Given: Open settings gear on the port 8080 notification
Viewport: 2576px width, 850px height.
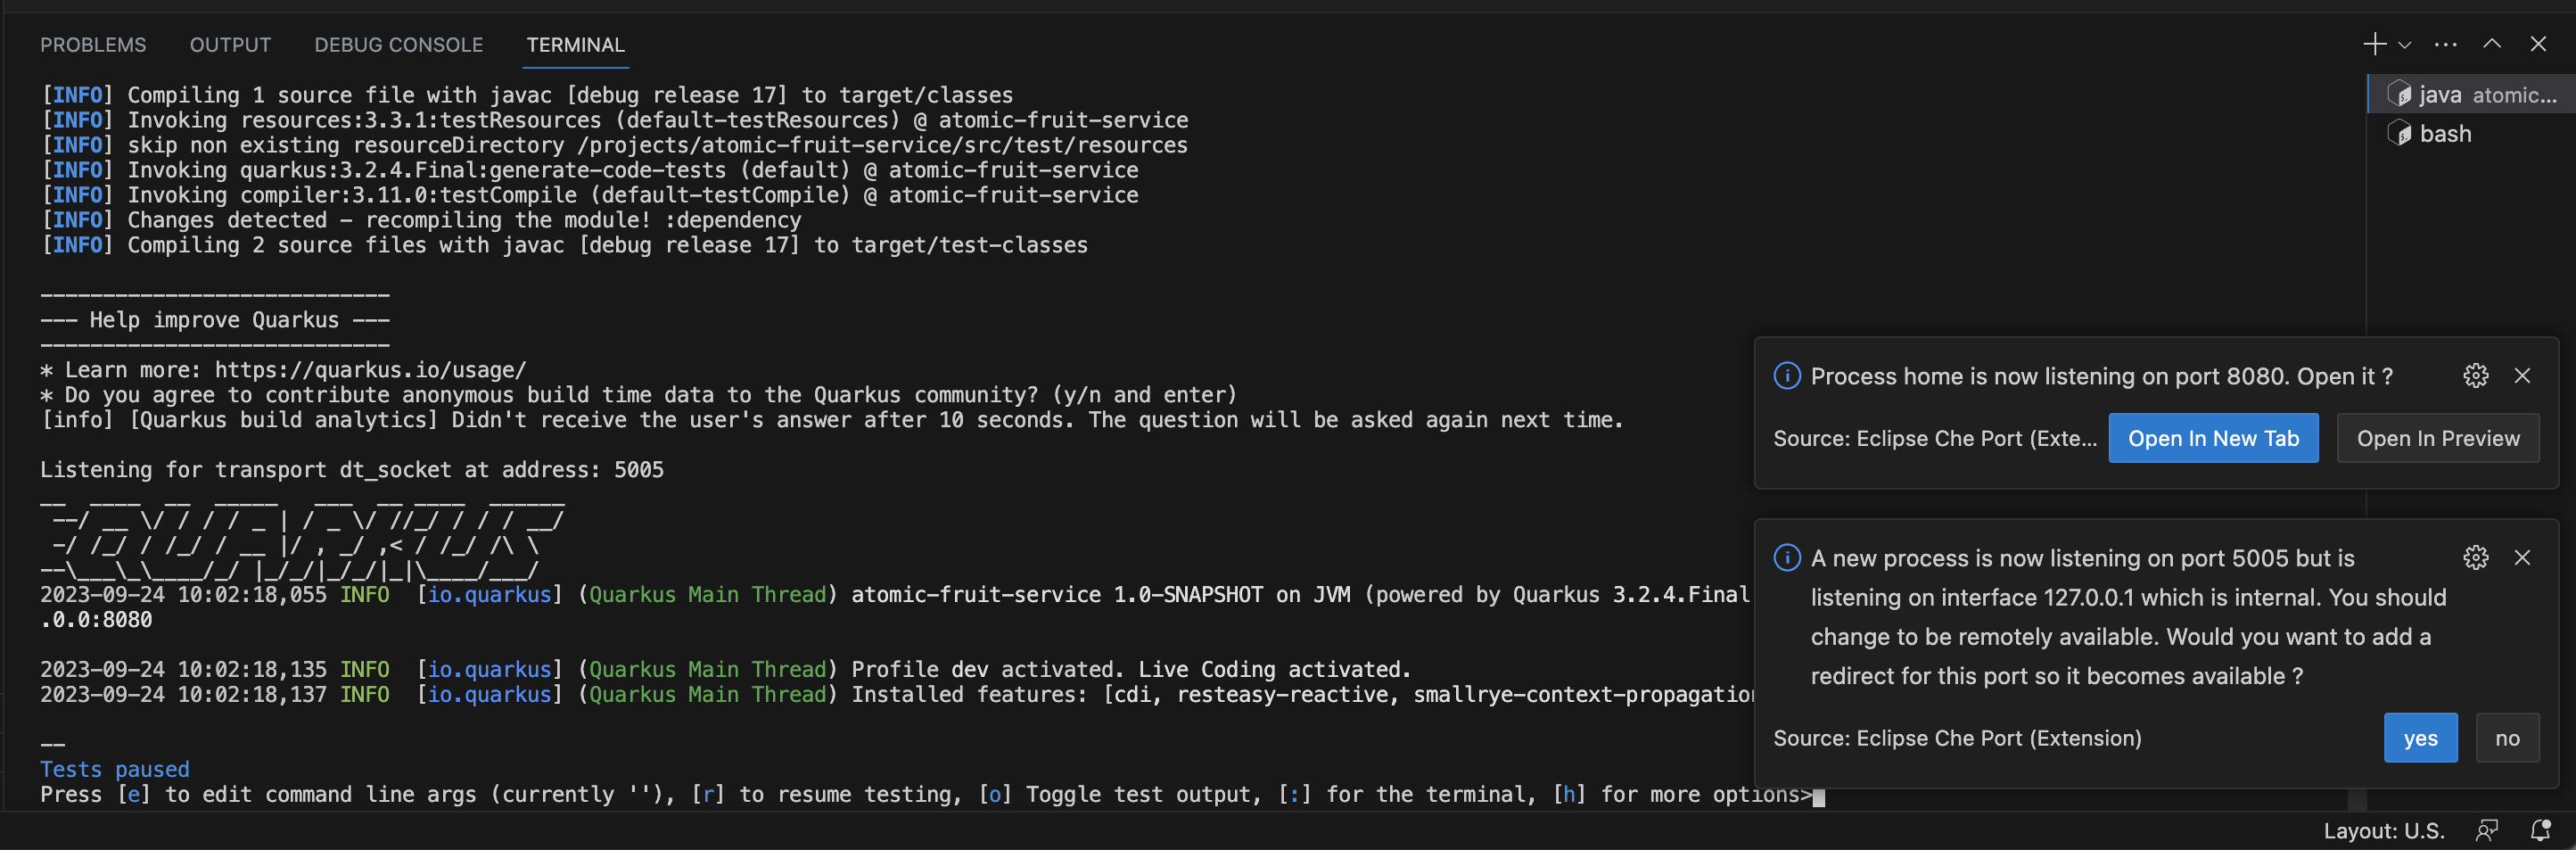Looking at the screenshot, I should pos(2475,376).
